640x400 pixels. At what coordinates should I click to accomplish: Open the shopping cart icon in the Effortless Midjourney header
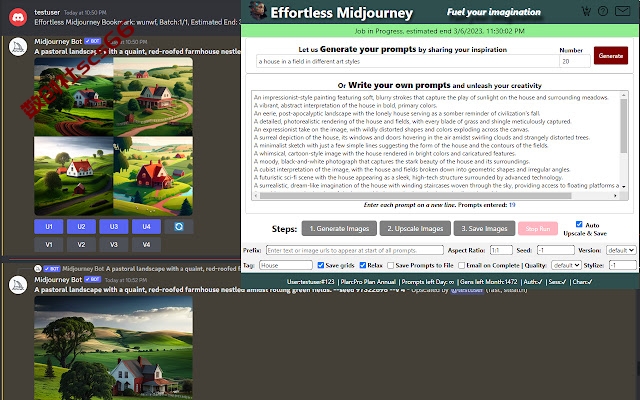click(x=586, y=11)
